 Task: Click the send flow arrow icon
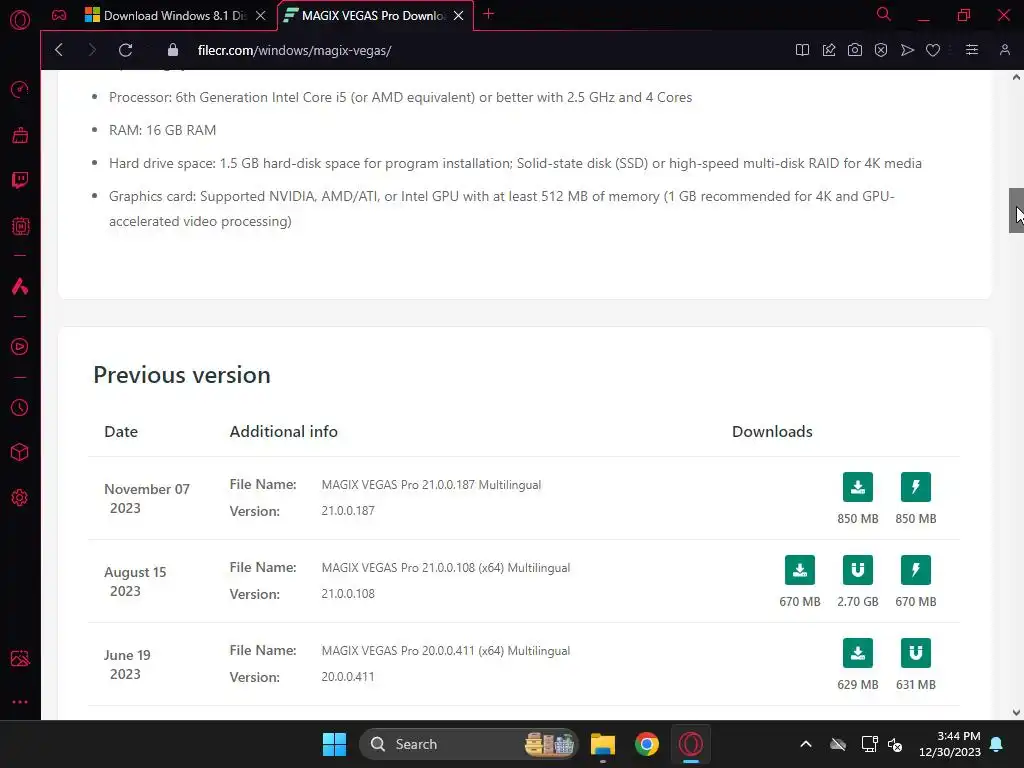tap(907, 50)
